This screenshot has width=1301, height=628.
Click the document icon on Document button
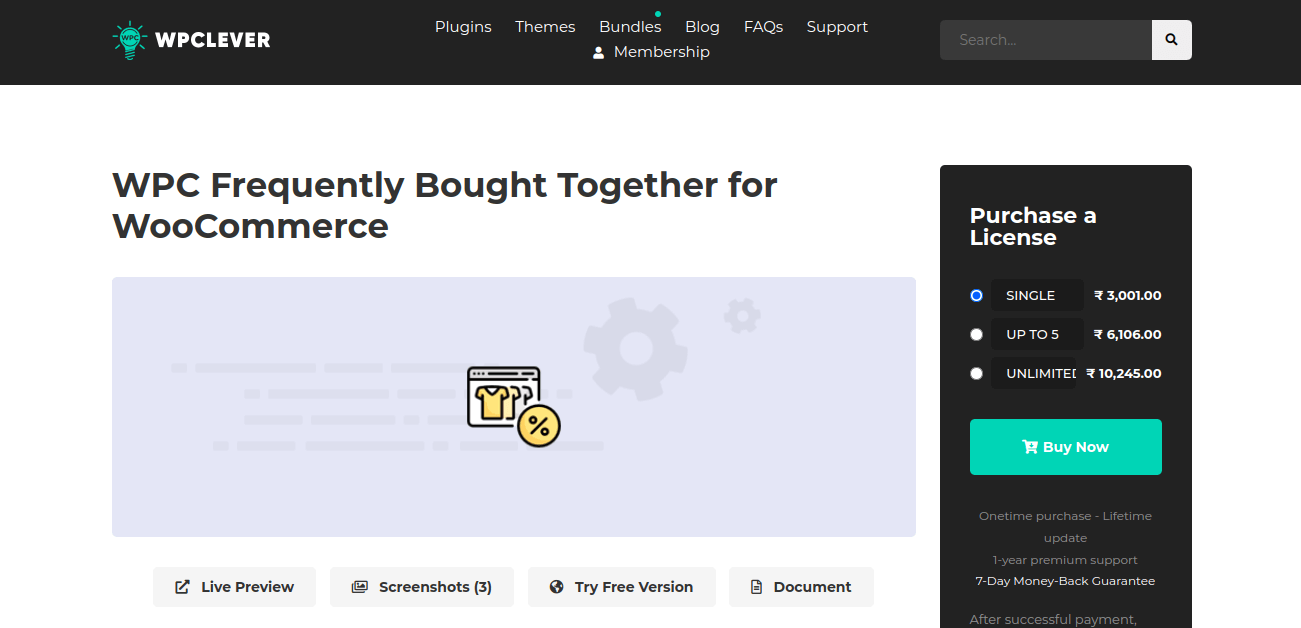click(756, 586)
